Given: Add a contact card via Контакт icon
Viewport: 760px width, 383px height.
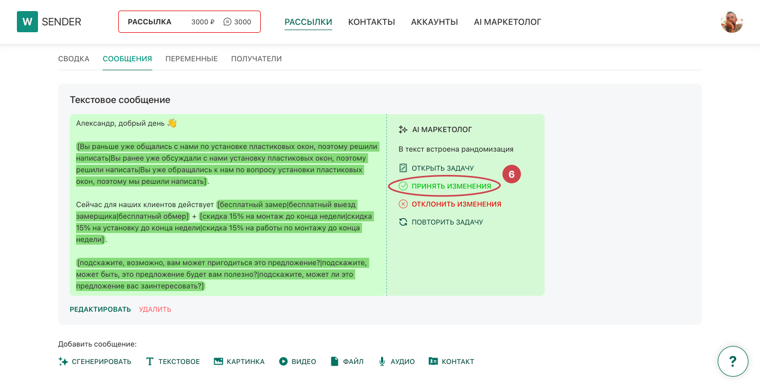Looking at the screenshot, I should [x=433, y=361].
